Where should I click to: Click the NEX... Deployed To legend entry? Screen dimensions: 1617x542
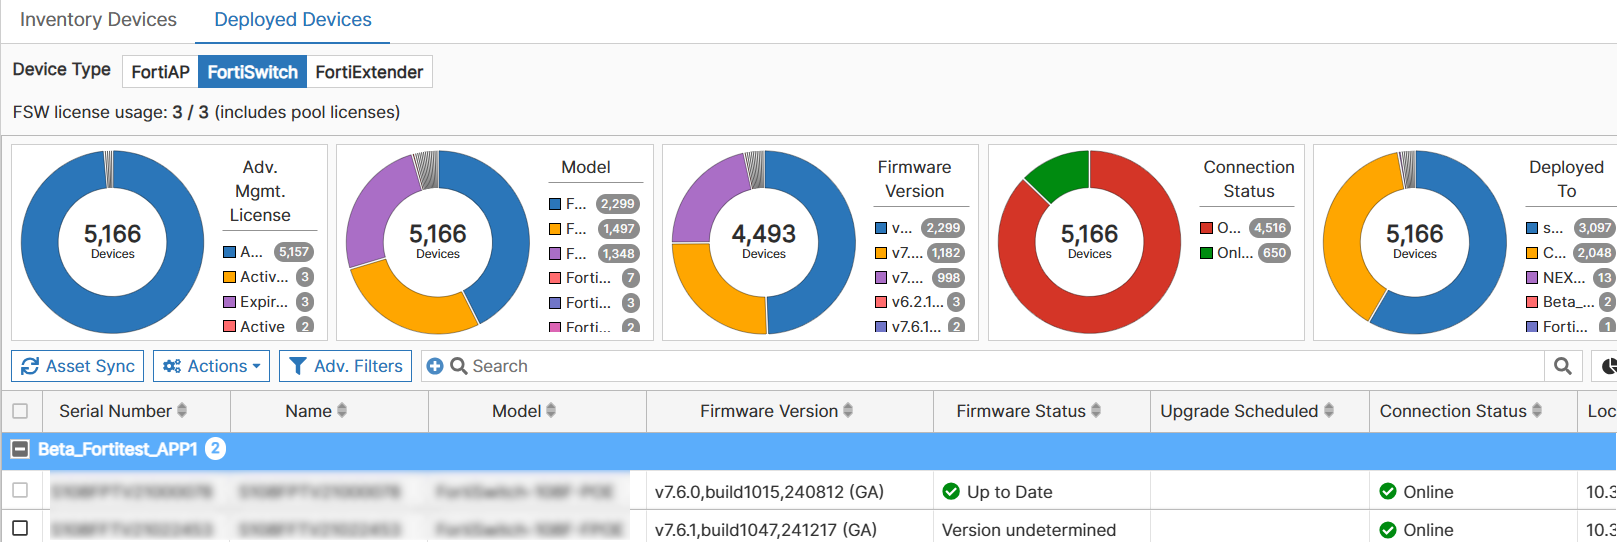coord(1570,278)
